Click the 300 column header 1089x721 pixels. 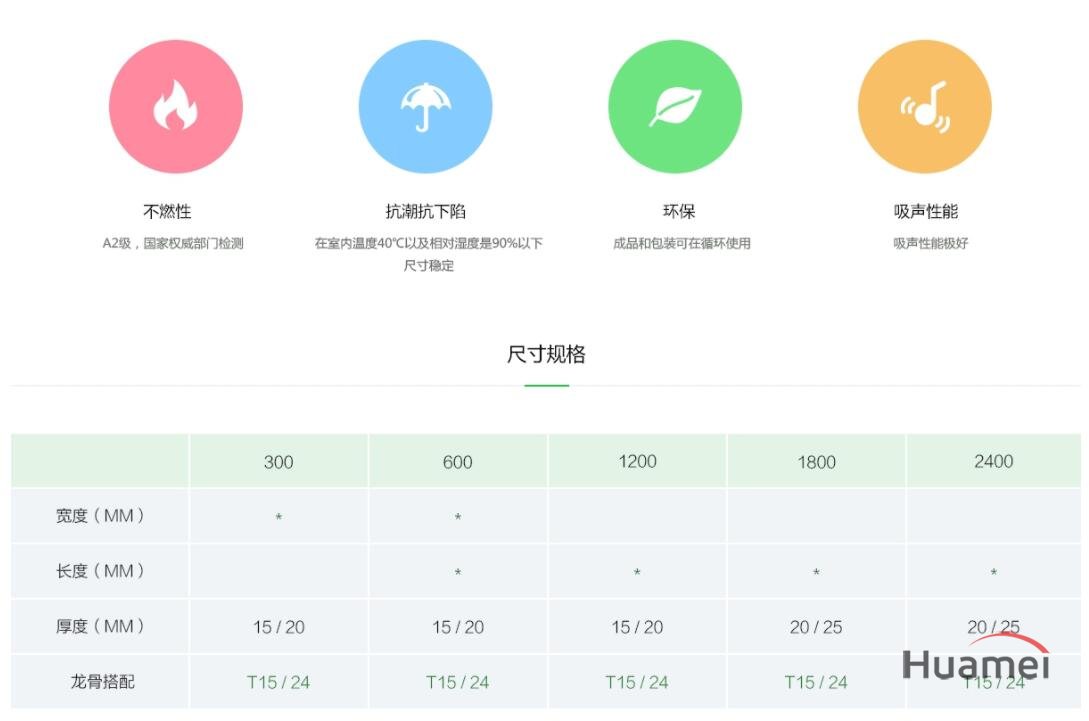coord(279,462)
